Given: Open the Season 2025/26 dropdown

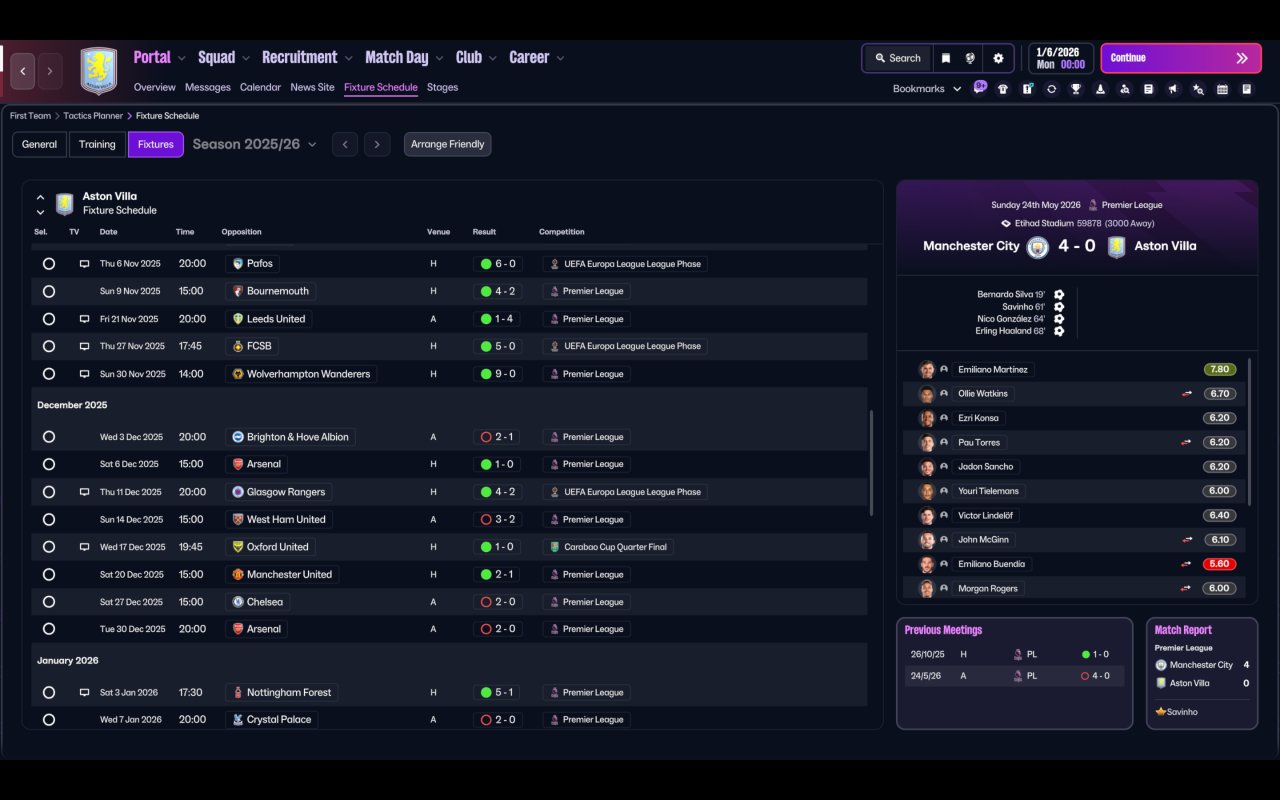Looking at the screenshot, I should tap(254, 144).
